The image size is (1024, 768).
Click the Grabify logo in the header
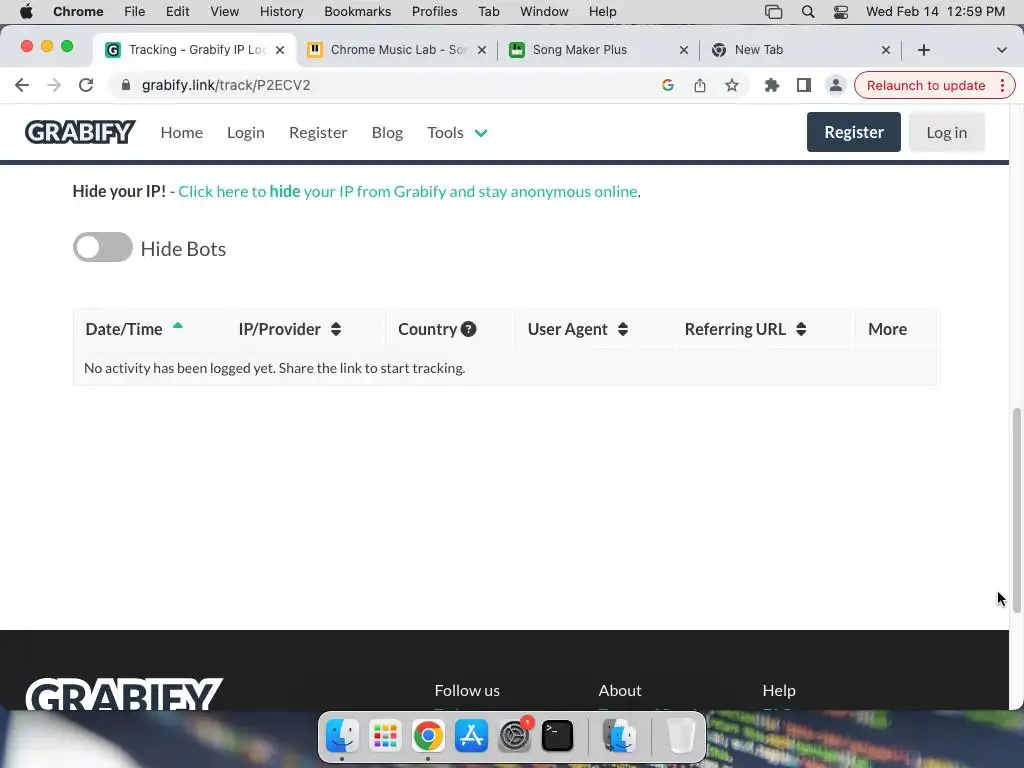[80, 132]
